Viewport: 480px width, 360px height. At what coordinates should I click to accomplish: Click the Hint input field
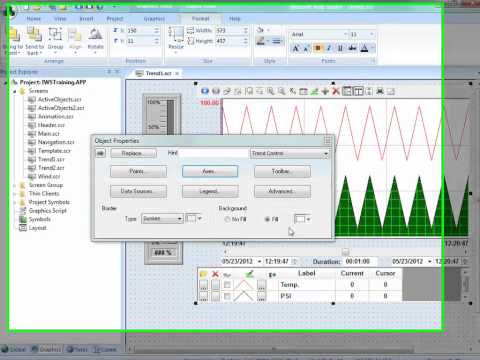tap(213, 153)
